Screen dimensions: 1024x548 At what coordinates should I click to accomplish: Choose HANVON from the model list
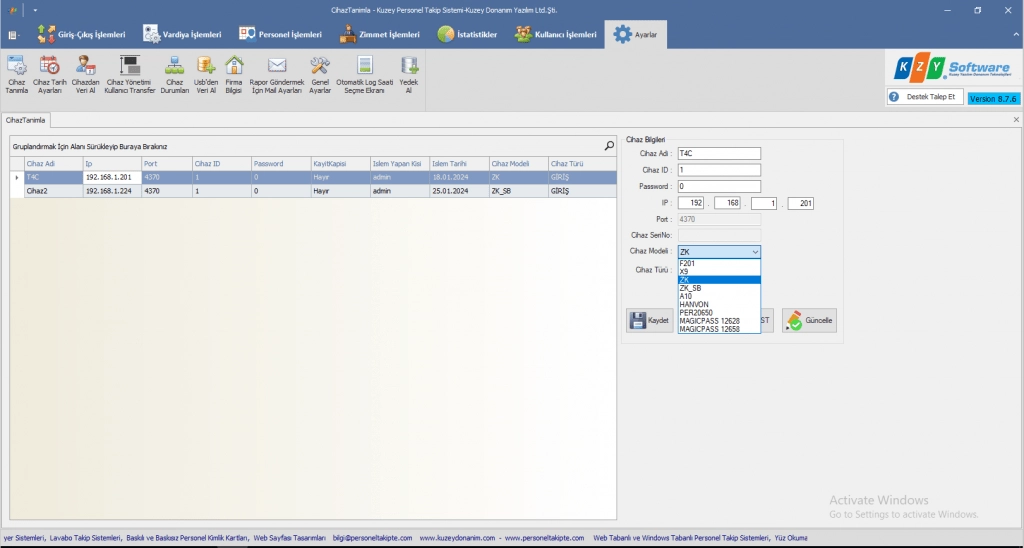pos(694,304)
